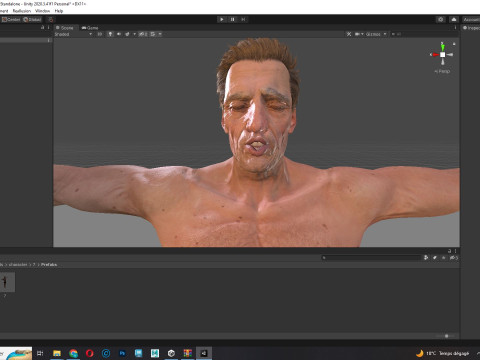Toggle the Project panel lock icon

tap(449, 251)
